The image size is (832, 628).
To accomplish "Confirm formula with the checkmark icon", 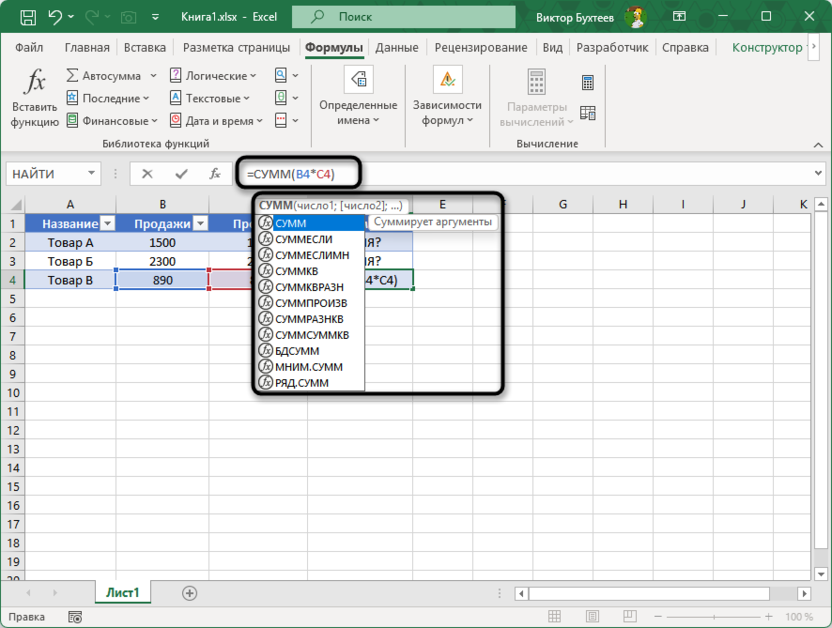I will coord(181,174).
